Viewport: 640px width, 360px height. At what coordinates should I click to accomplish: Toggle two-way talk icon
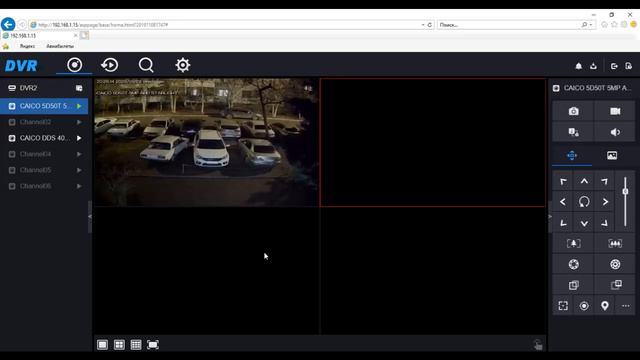tap(573, 132)
